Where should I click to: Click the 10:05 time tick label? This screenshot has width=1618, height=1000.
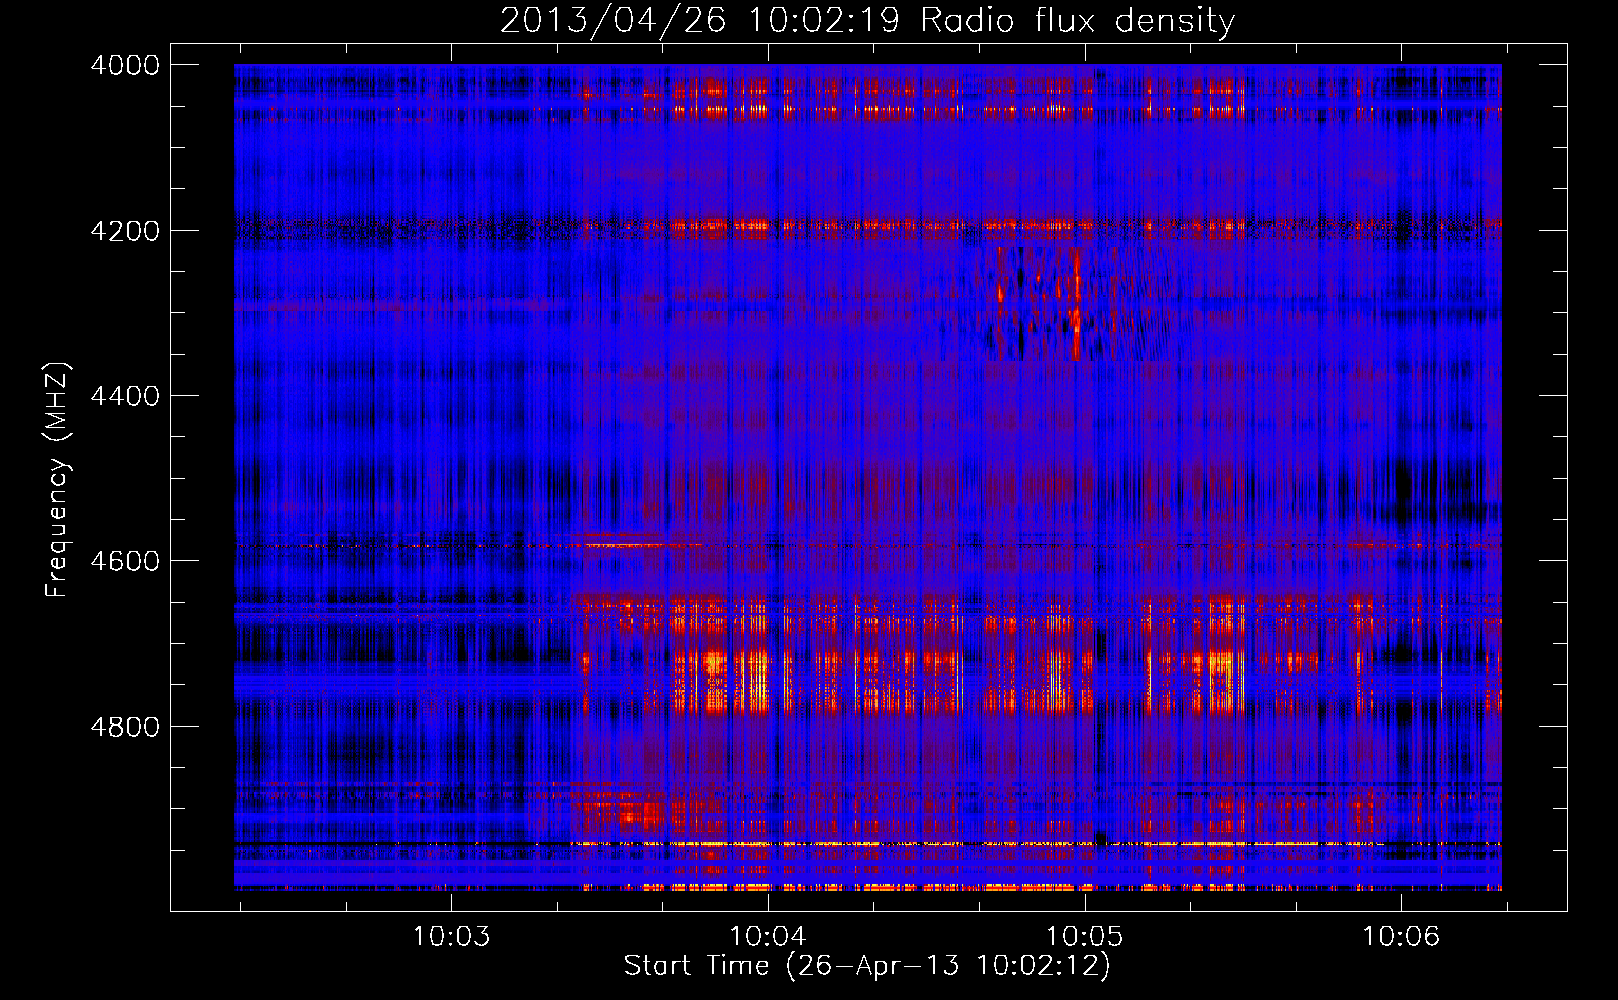(x=1084, y=936)
